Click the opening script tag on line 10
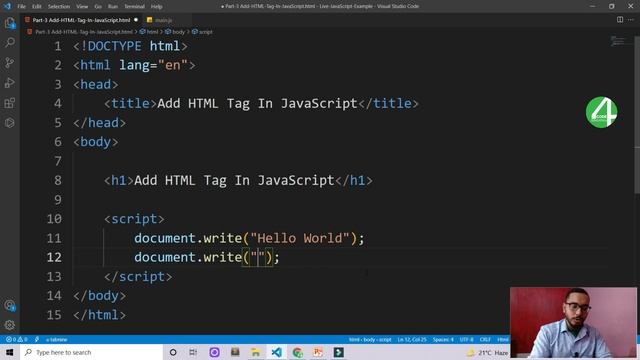Image resolution: width=640 pixels, height=360 pixels. pos(134,219)
